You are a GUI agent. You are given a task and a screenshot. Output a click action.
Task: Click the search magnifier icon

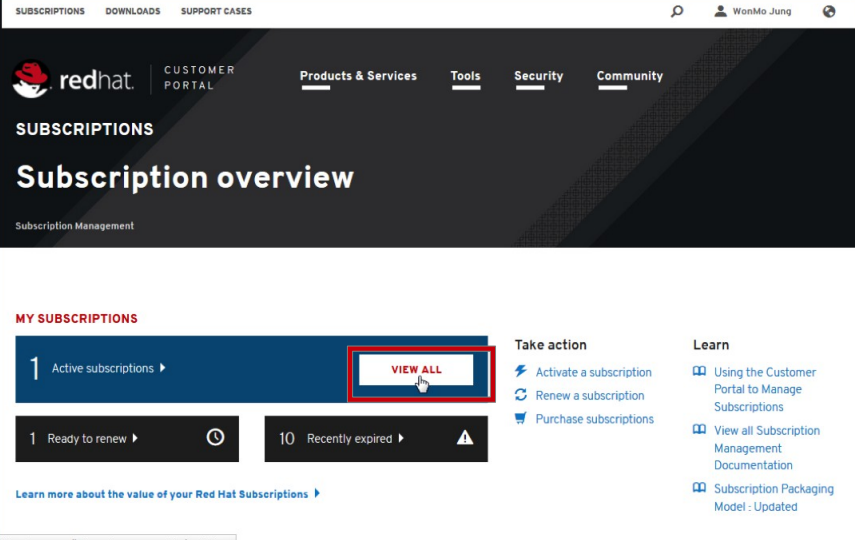pyautogui.click(x=677, y=11)
